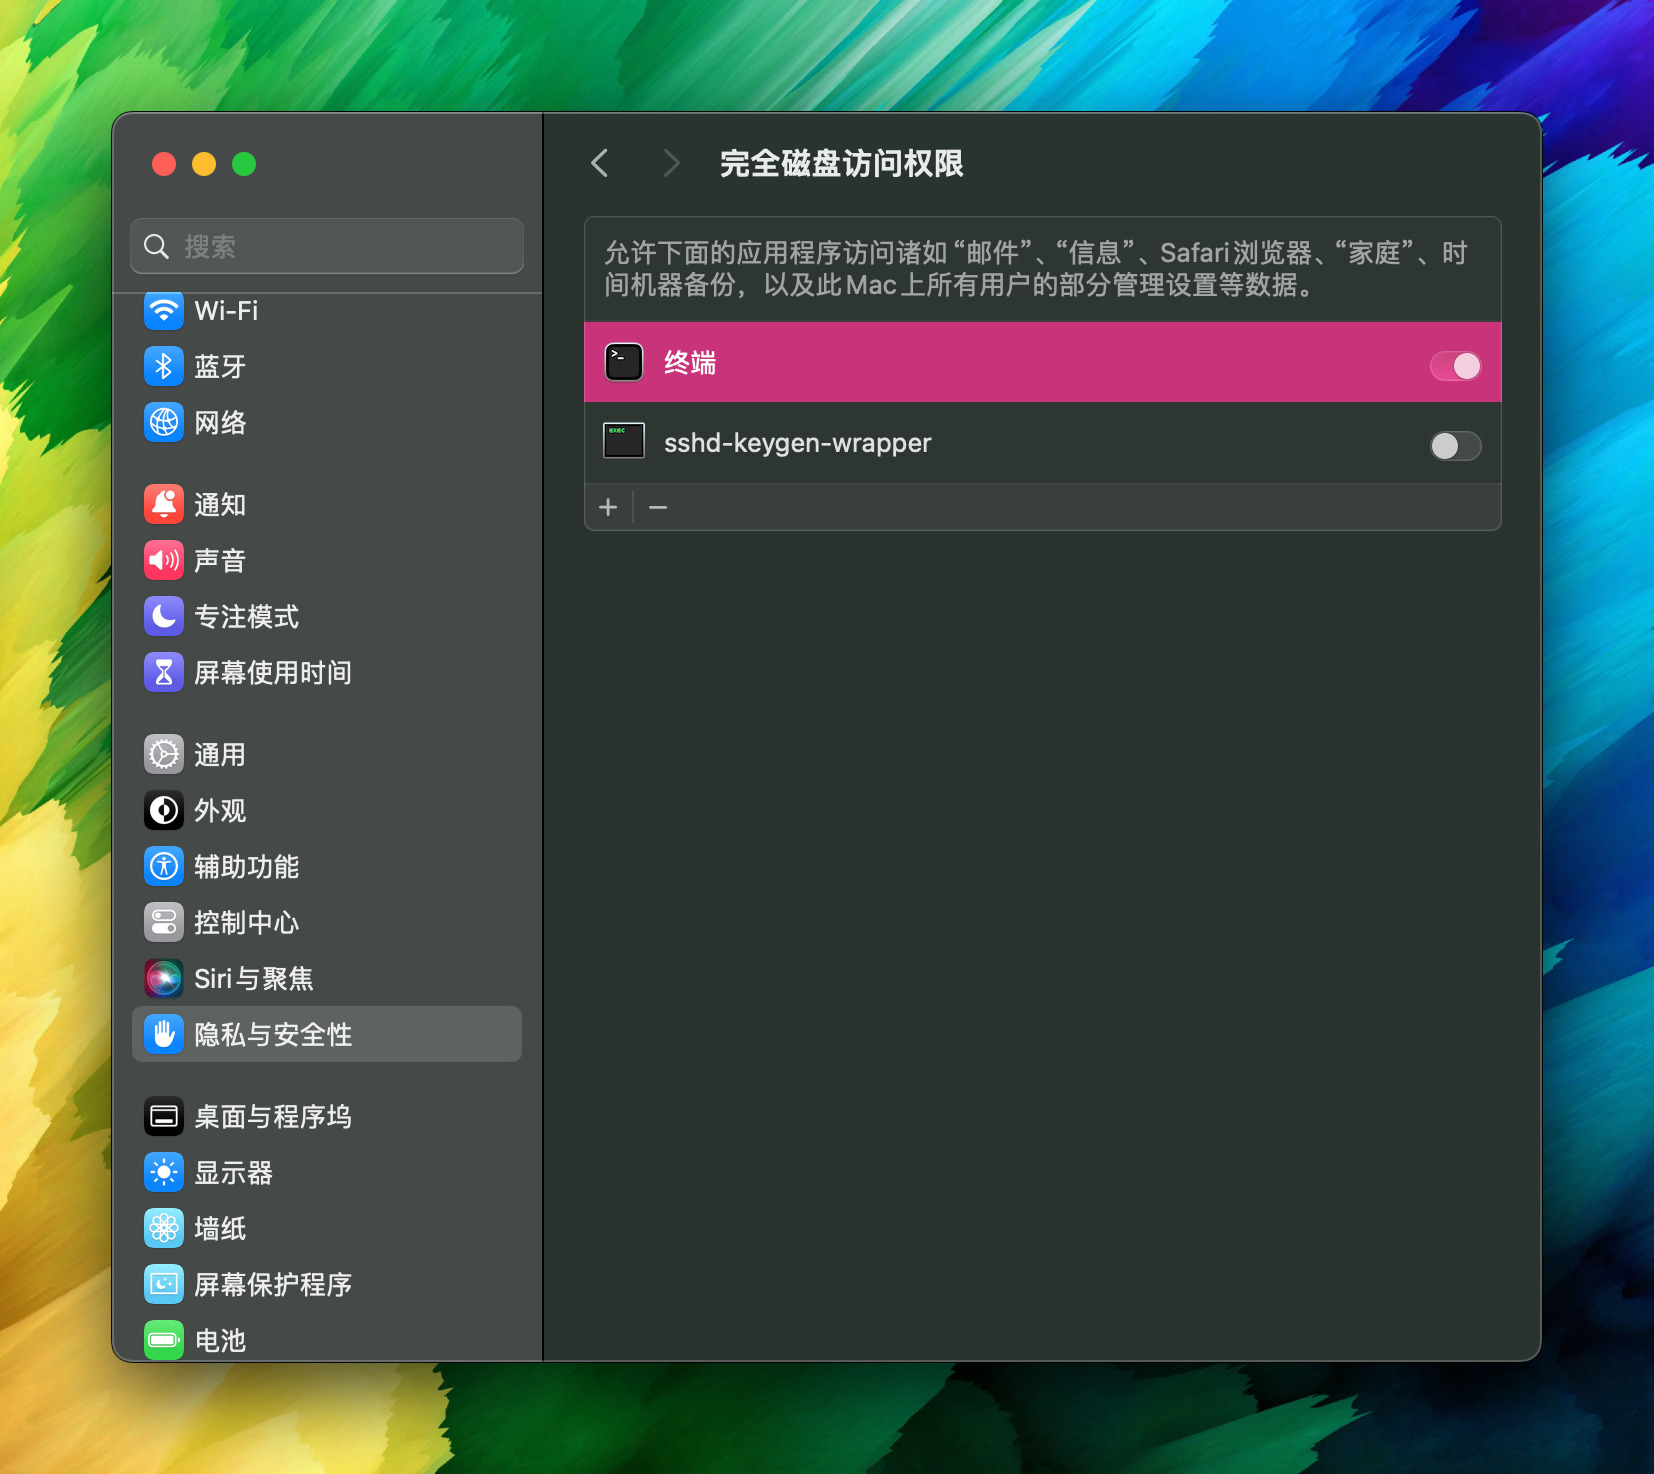Disable full disk access for 终端
This screenshot has width=1654, height=1474.
point(1455,366)
